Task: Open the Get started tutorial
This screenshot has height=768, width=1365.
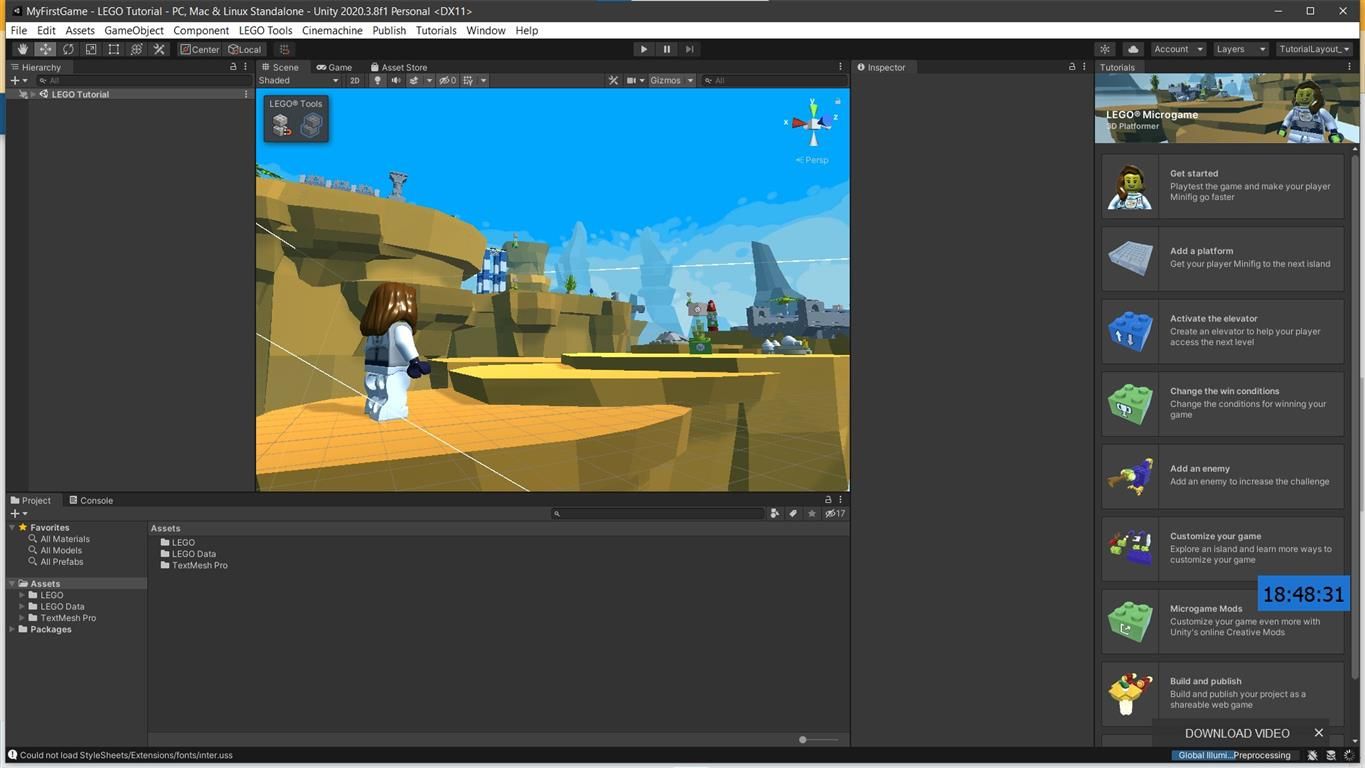Action: (1223, 185)
